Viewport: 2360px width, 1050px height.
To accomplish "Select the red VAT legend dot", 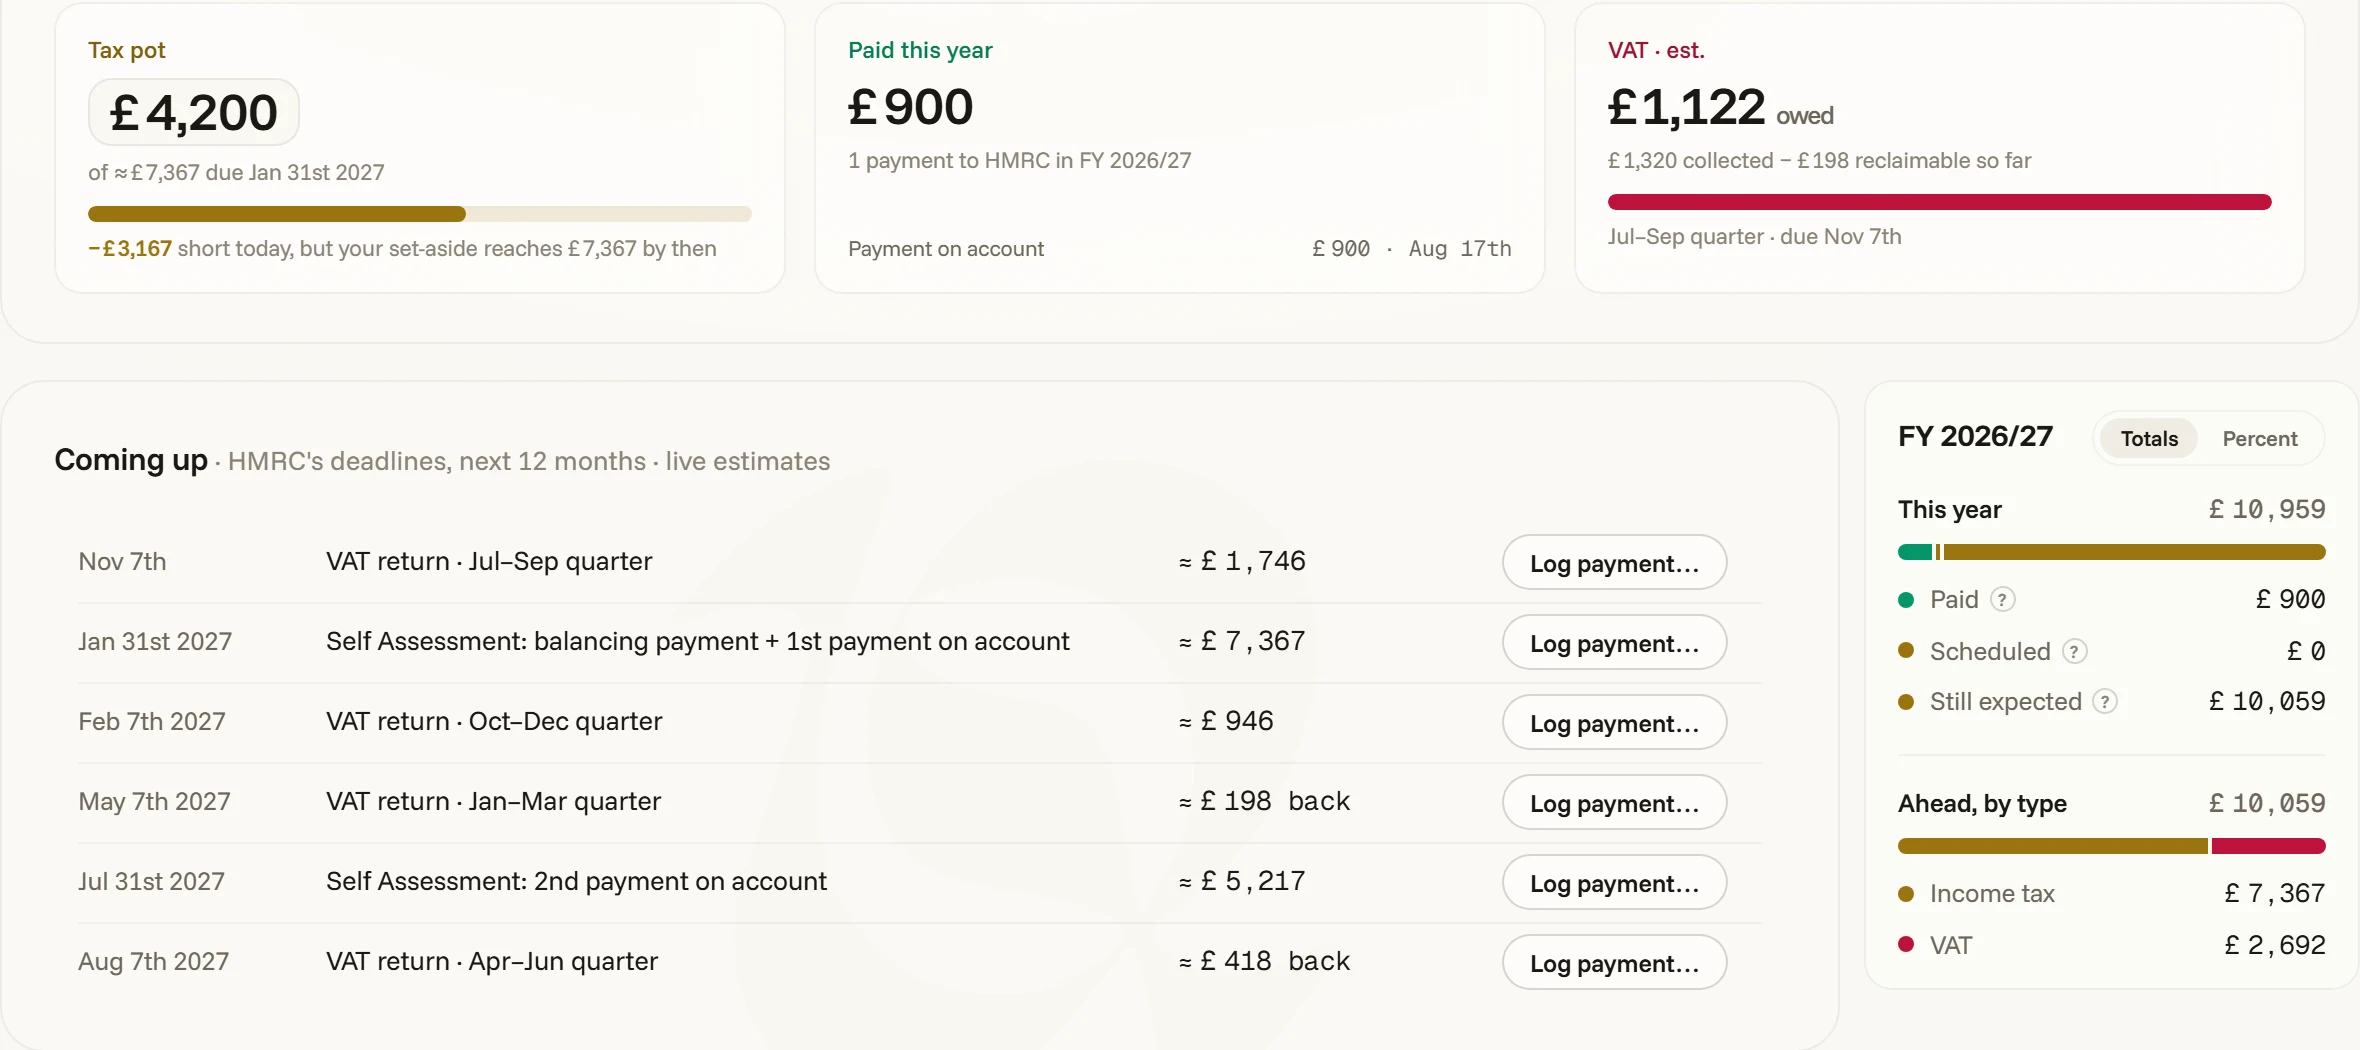I will (1906, 944).
